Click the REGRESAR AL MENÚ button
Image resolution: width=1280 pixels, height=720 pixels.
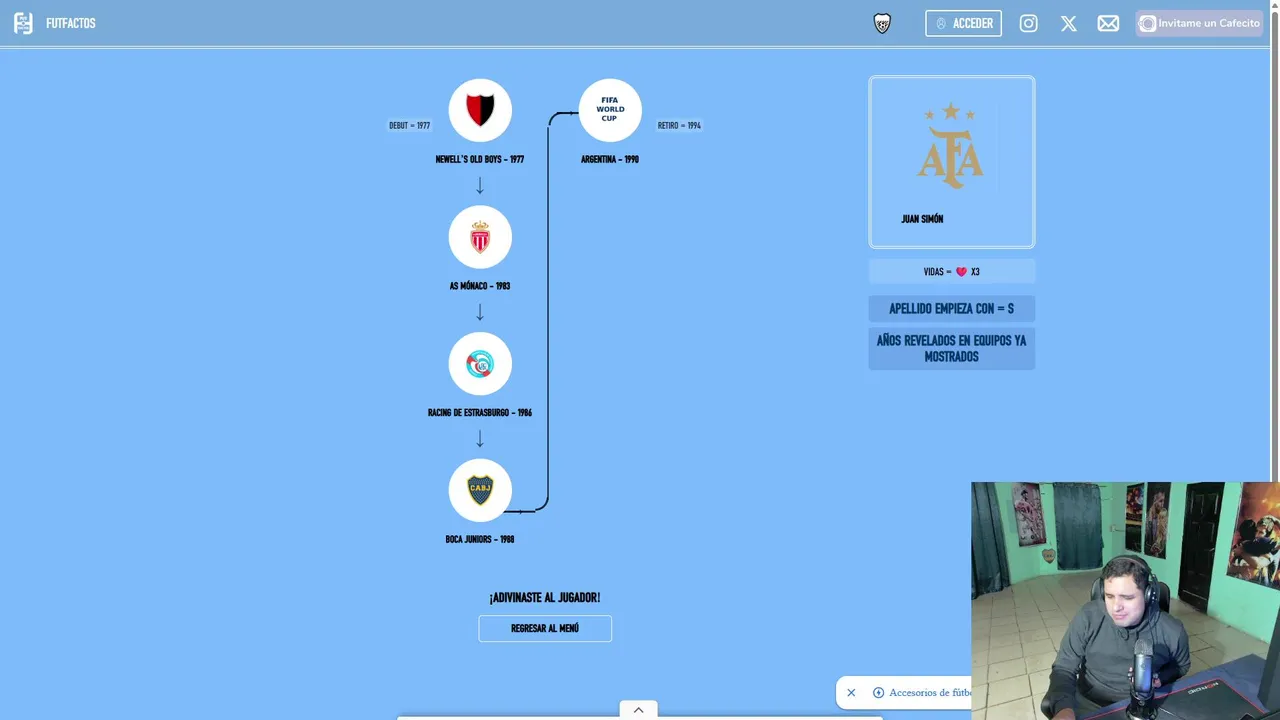pos(545,628)
